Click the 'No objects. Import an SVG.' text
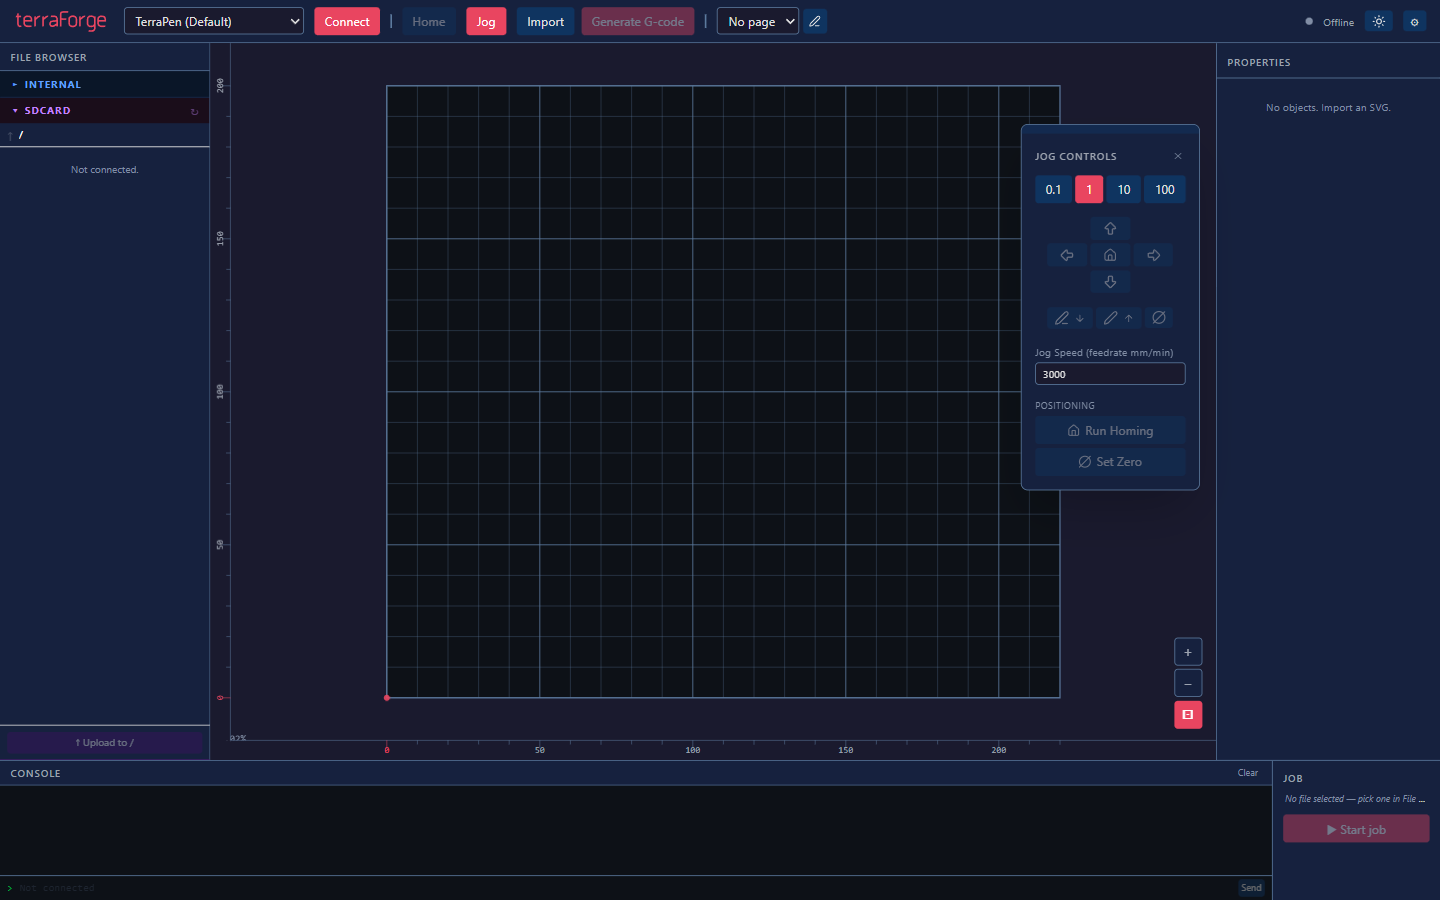This screenshot has height=900, width=1440. 1328,108
